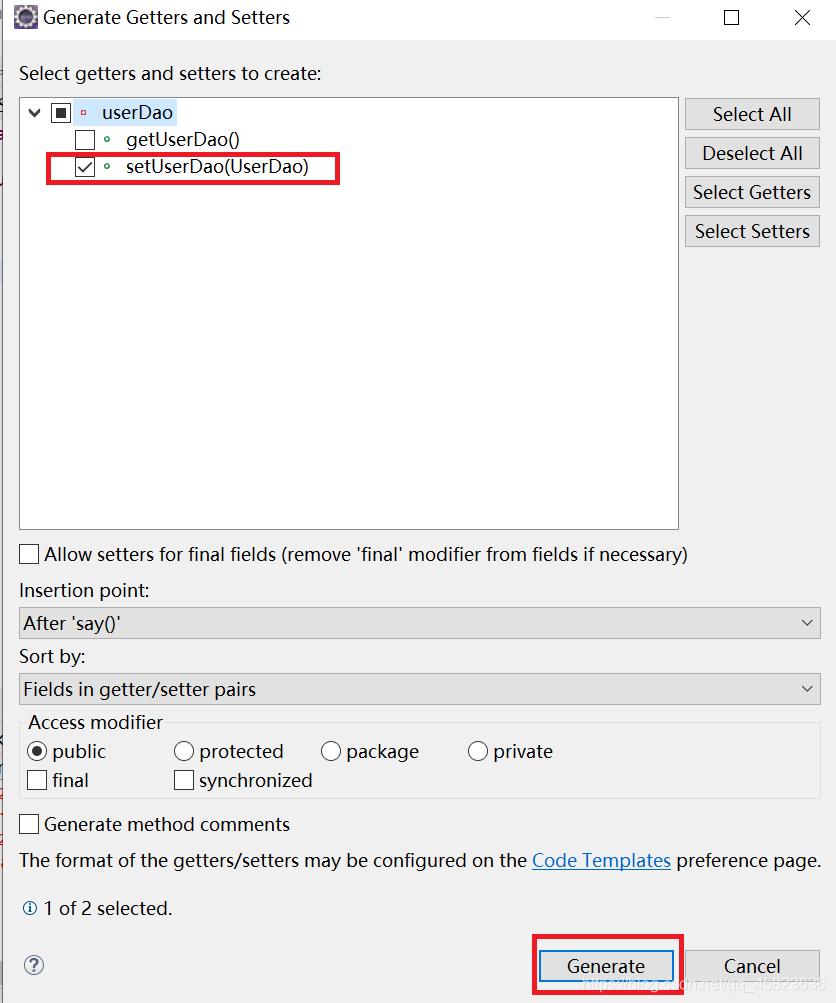This screenshot has height=1003, width=836.
Task: Open the Code Templates preference link
Action: [x=601, y=860]
